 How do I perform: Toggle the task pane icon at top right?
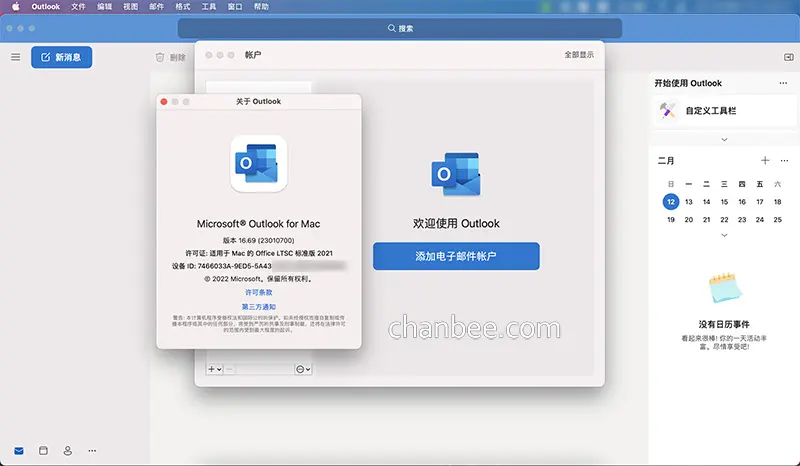point(789,57)
